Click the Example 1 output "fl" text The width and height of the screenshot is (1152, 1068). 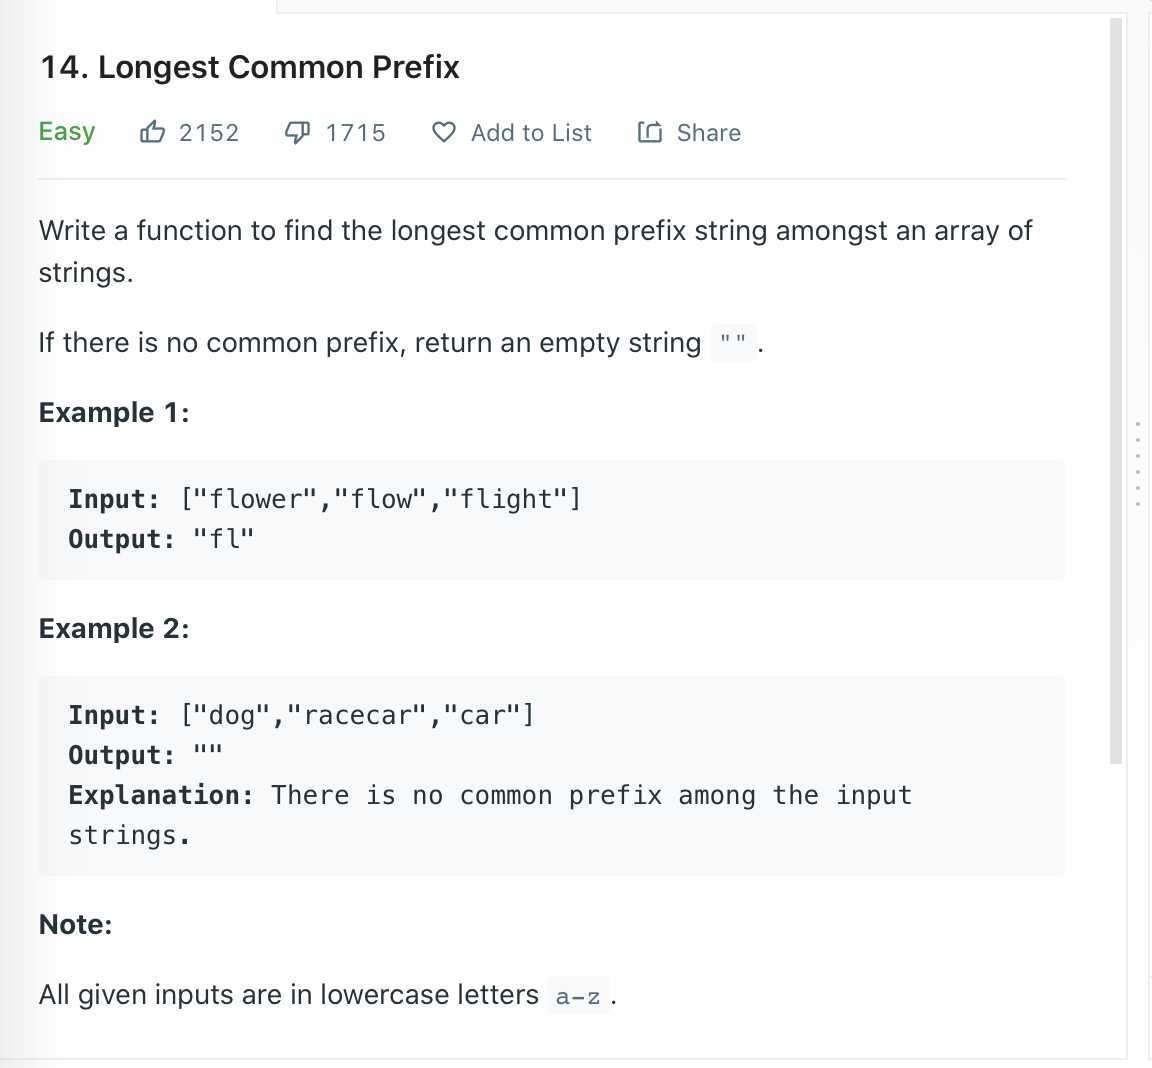point(223,539)
